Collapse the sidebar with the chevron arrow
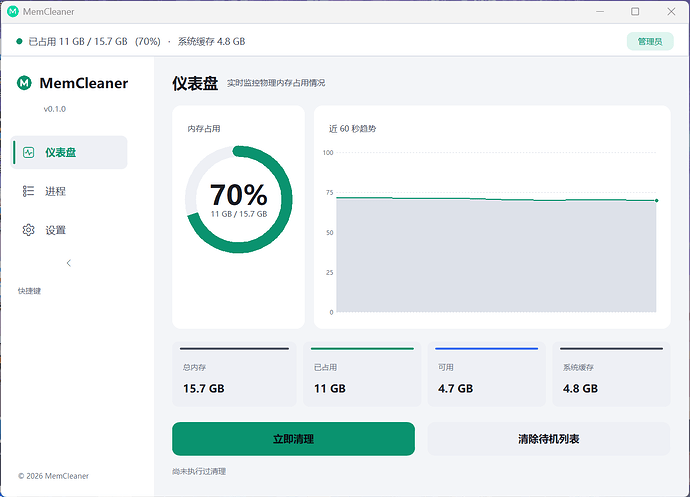The width and height of the screenshot is (690, 497). (x=69, y=263)
